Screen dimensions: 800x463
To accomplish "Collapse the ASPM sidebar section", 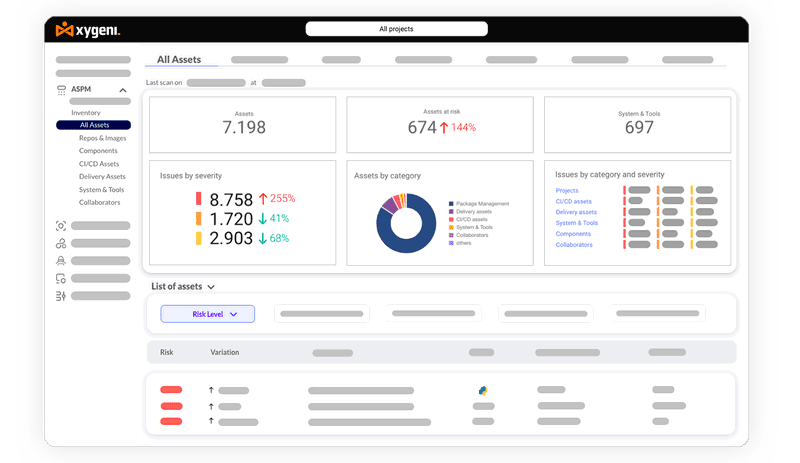I will pos(123,90).
